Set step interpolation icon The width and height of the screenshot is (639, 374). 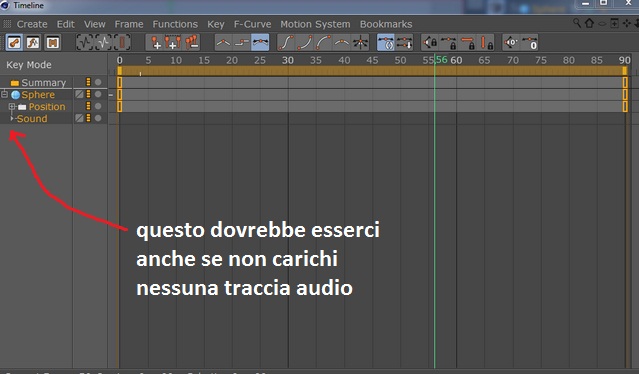[x=242, y=42]
